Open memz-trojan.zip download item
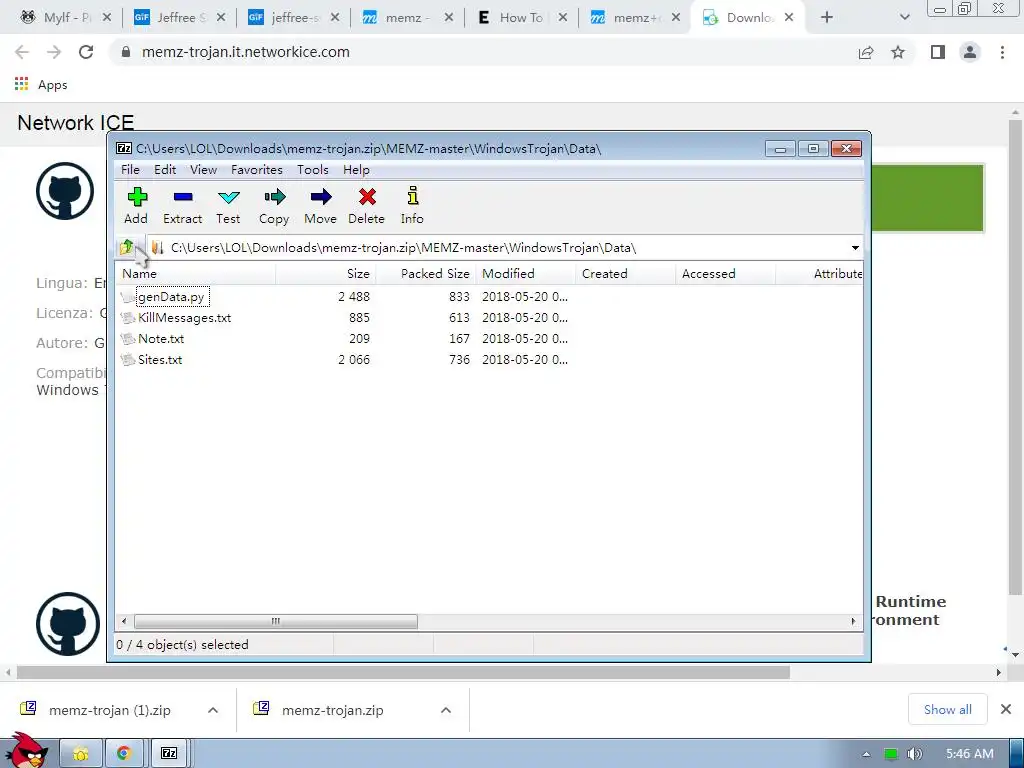Image resolution: width=1024 pixels, height=768 pixels. click(333, 710)
